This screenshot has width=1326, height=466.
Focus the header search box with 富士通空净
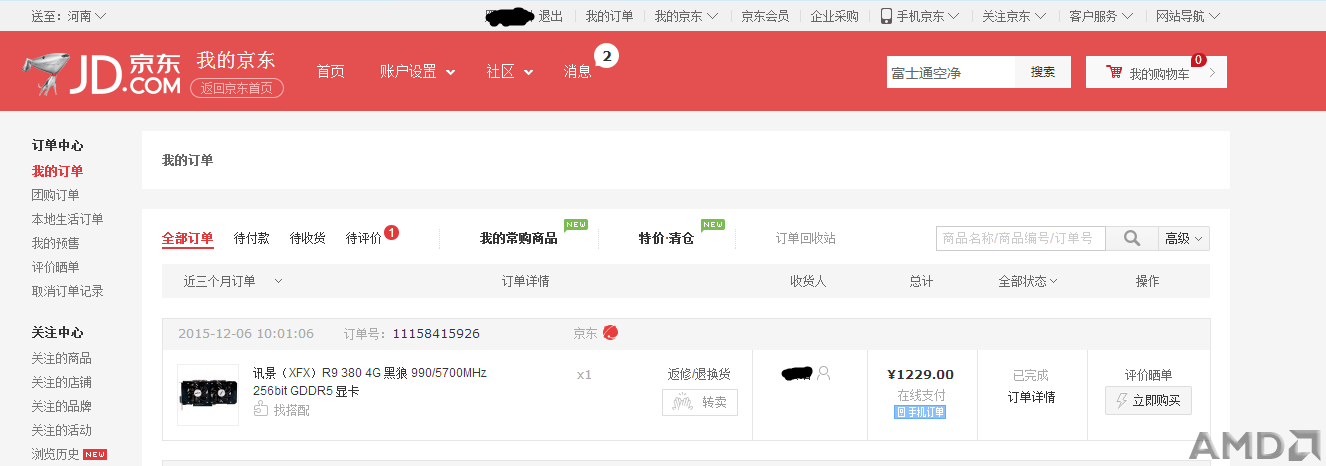point(951,72)
